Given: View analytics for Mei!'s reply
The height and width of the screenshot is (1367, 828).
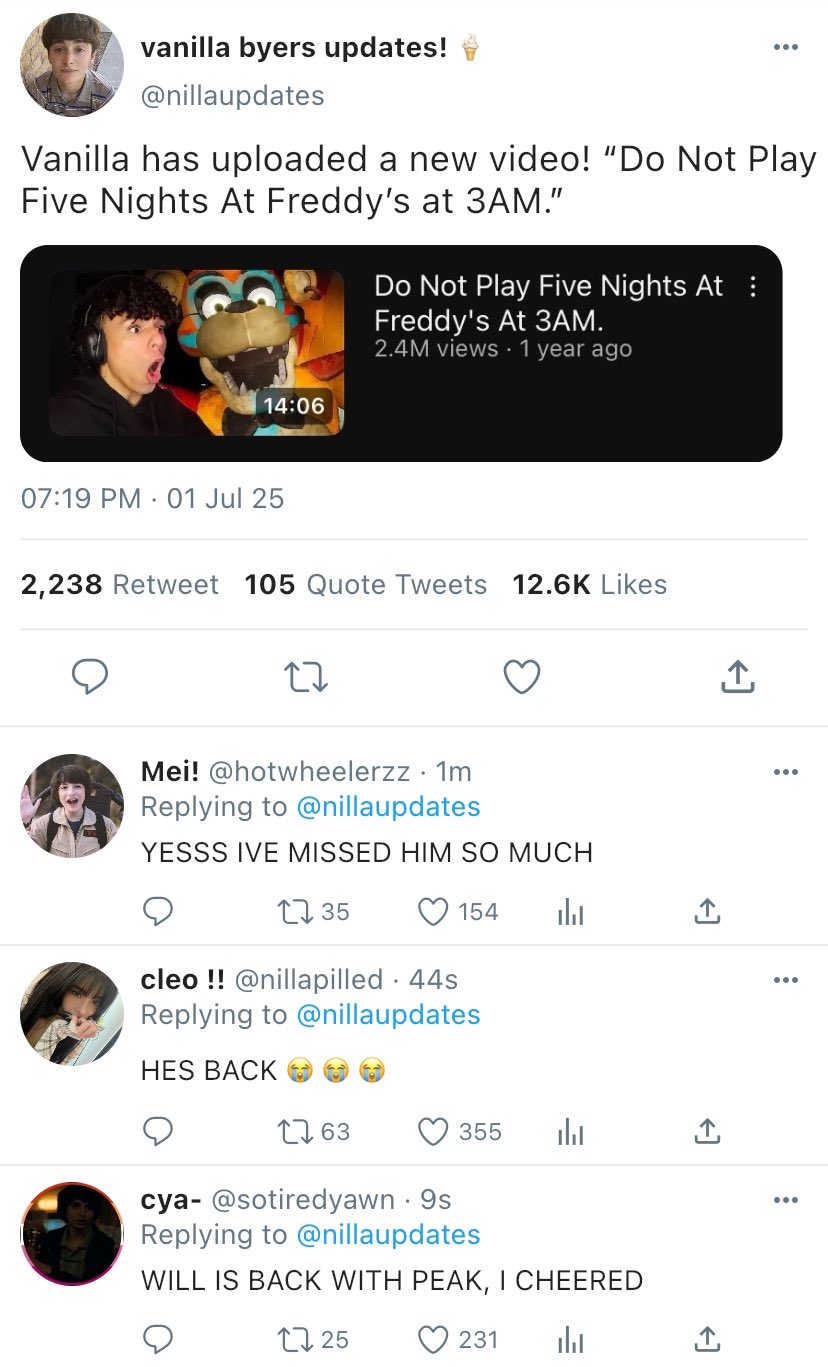Looking at the screenshot, I should (x=569, y=912).
